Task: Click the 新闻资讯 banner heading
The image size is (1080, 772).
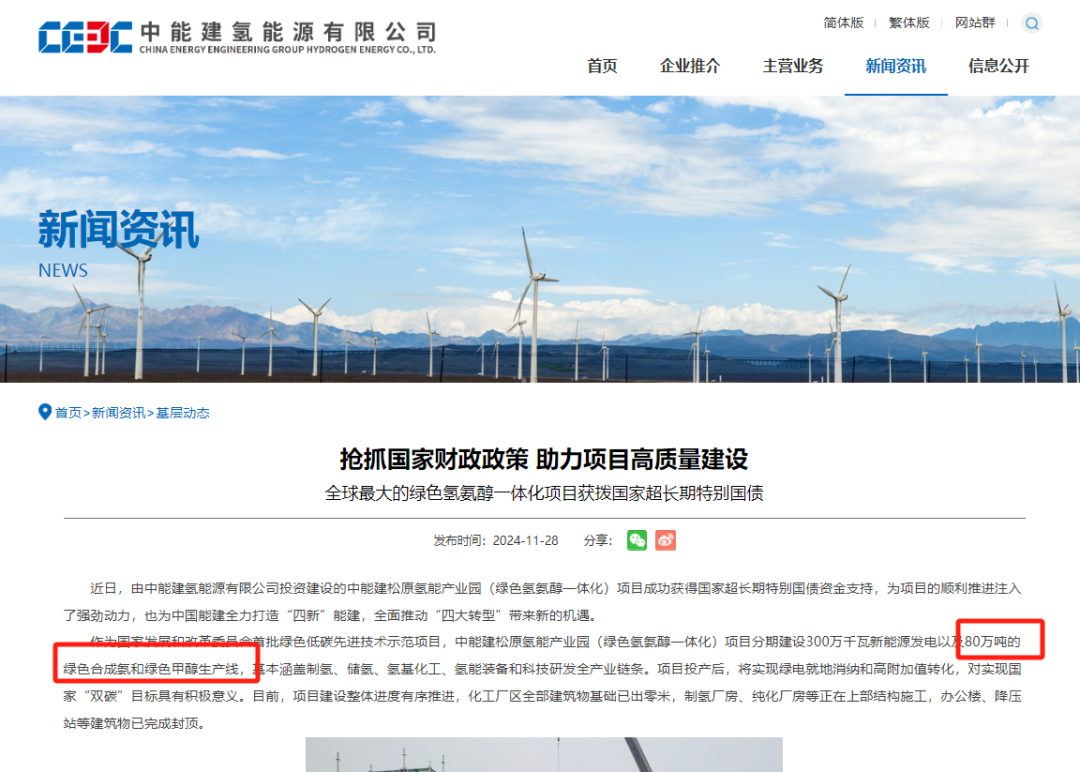Action: [x=118, y=230]
